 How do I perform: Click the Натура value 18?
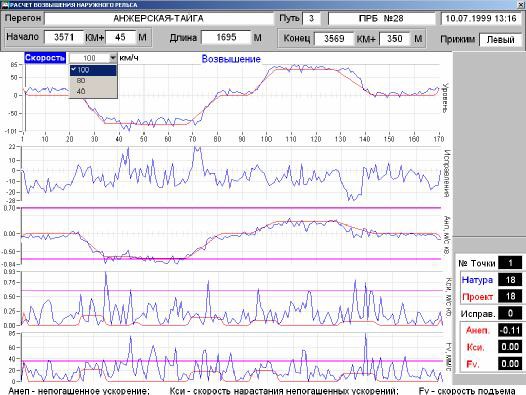510,280
